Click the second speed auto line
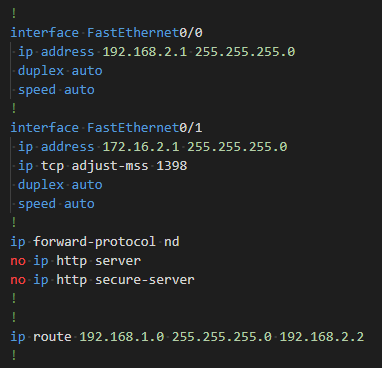 (56, 204)
